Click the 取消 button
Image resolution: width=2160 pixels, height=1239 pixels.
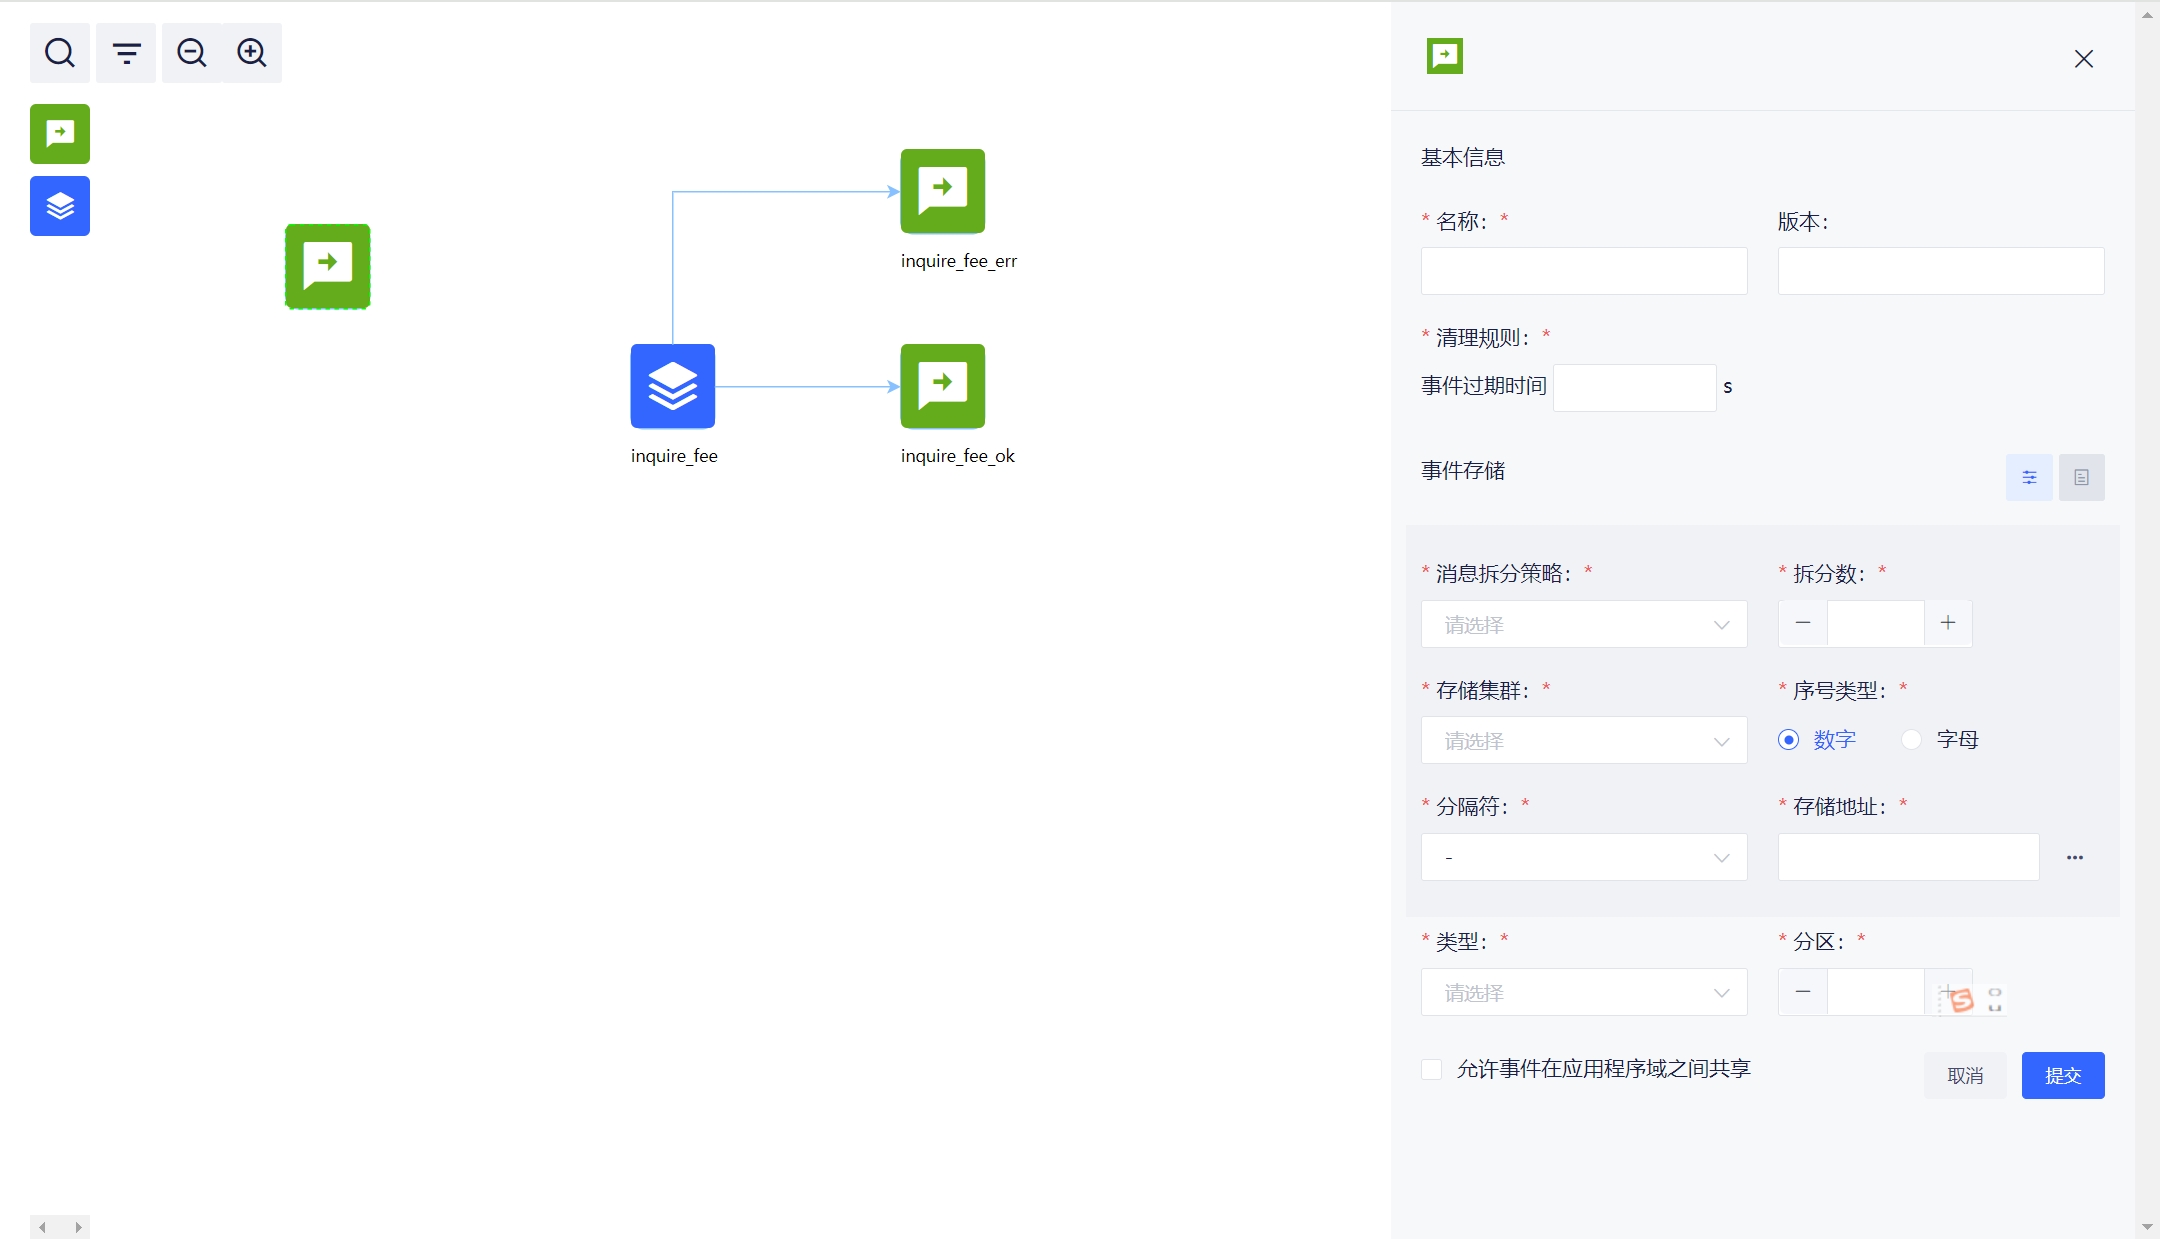point(1965,1076)
